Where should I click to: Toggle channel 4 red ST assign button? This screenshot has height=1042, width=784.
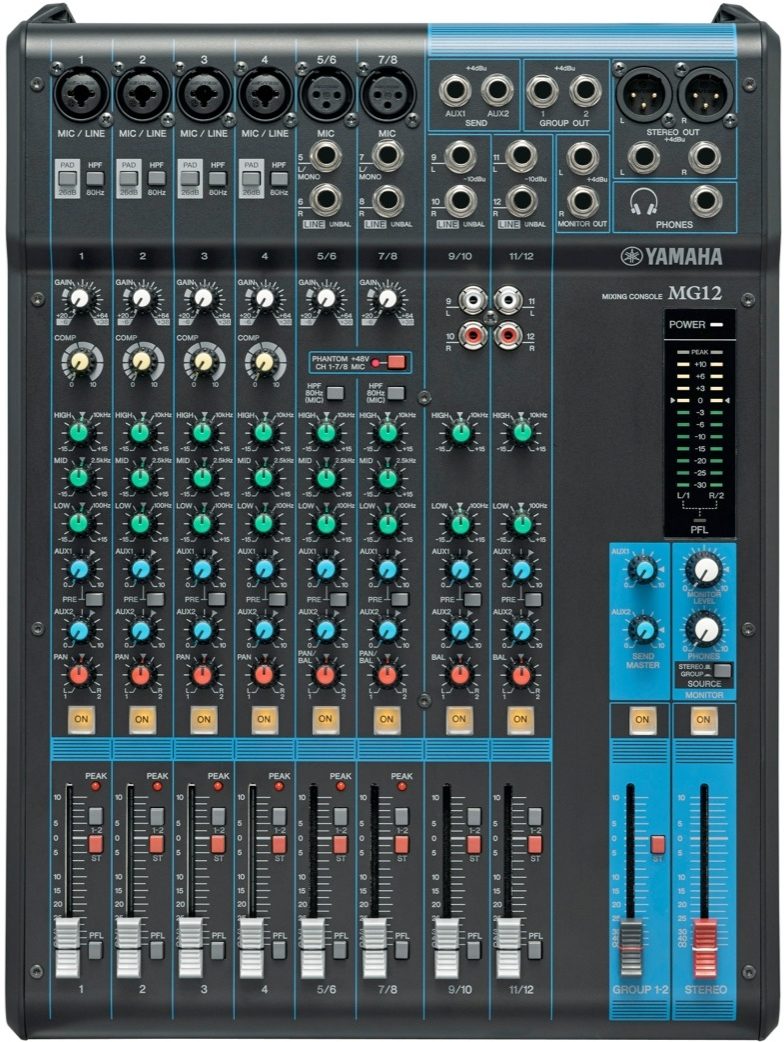pos(279,844)
